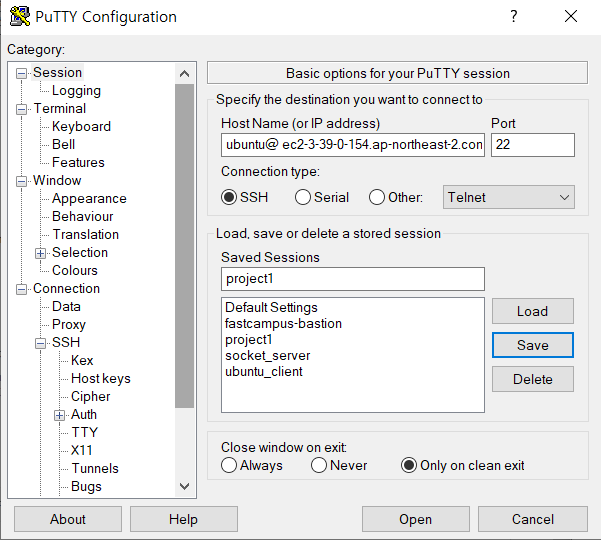Expand the Selection tree node
The width and height of the screenshot is (601, 540).
click(40, 253)
